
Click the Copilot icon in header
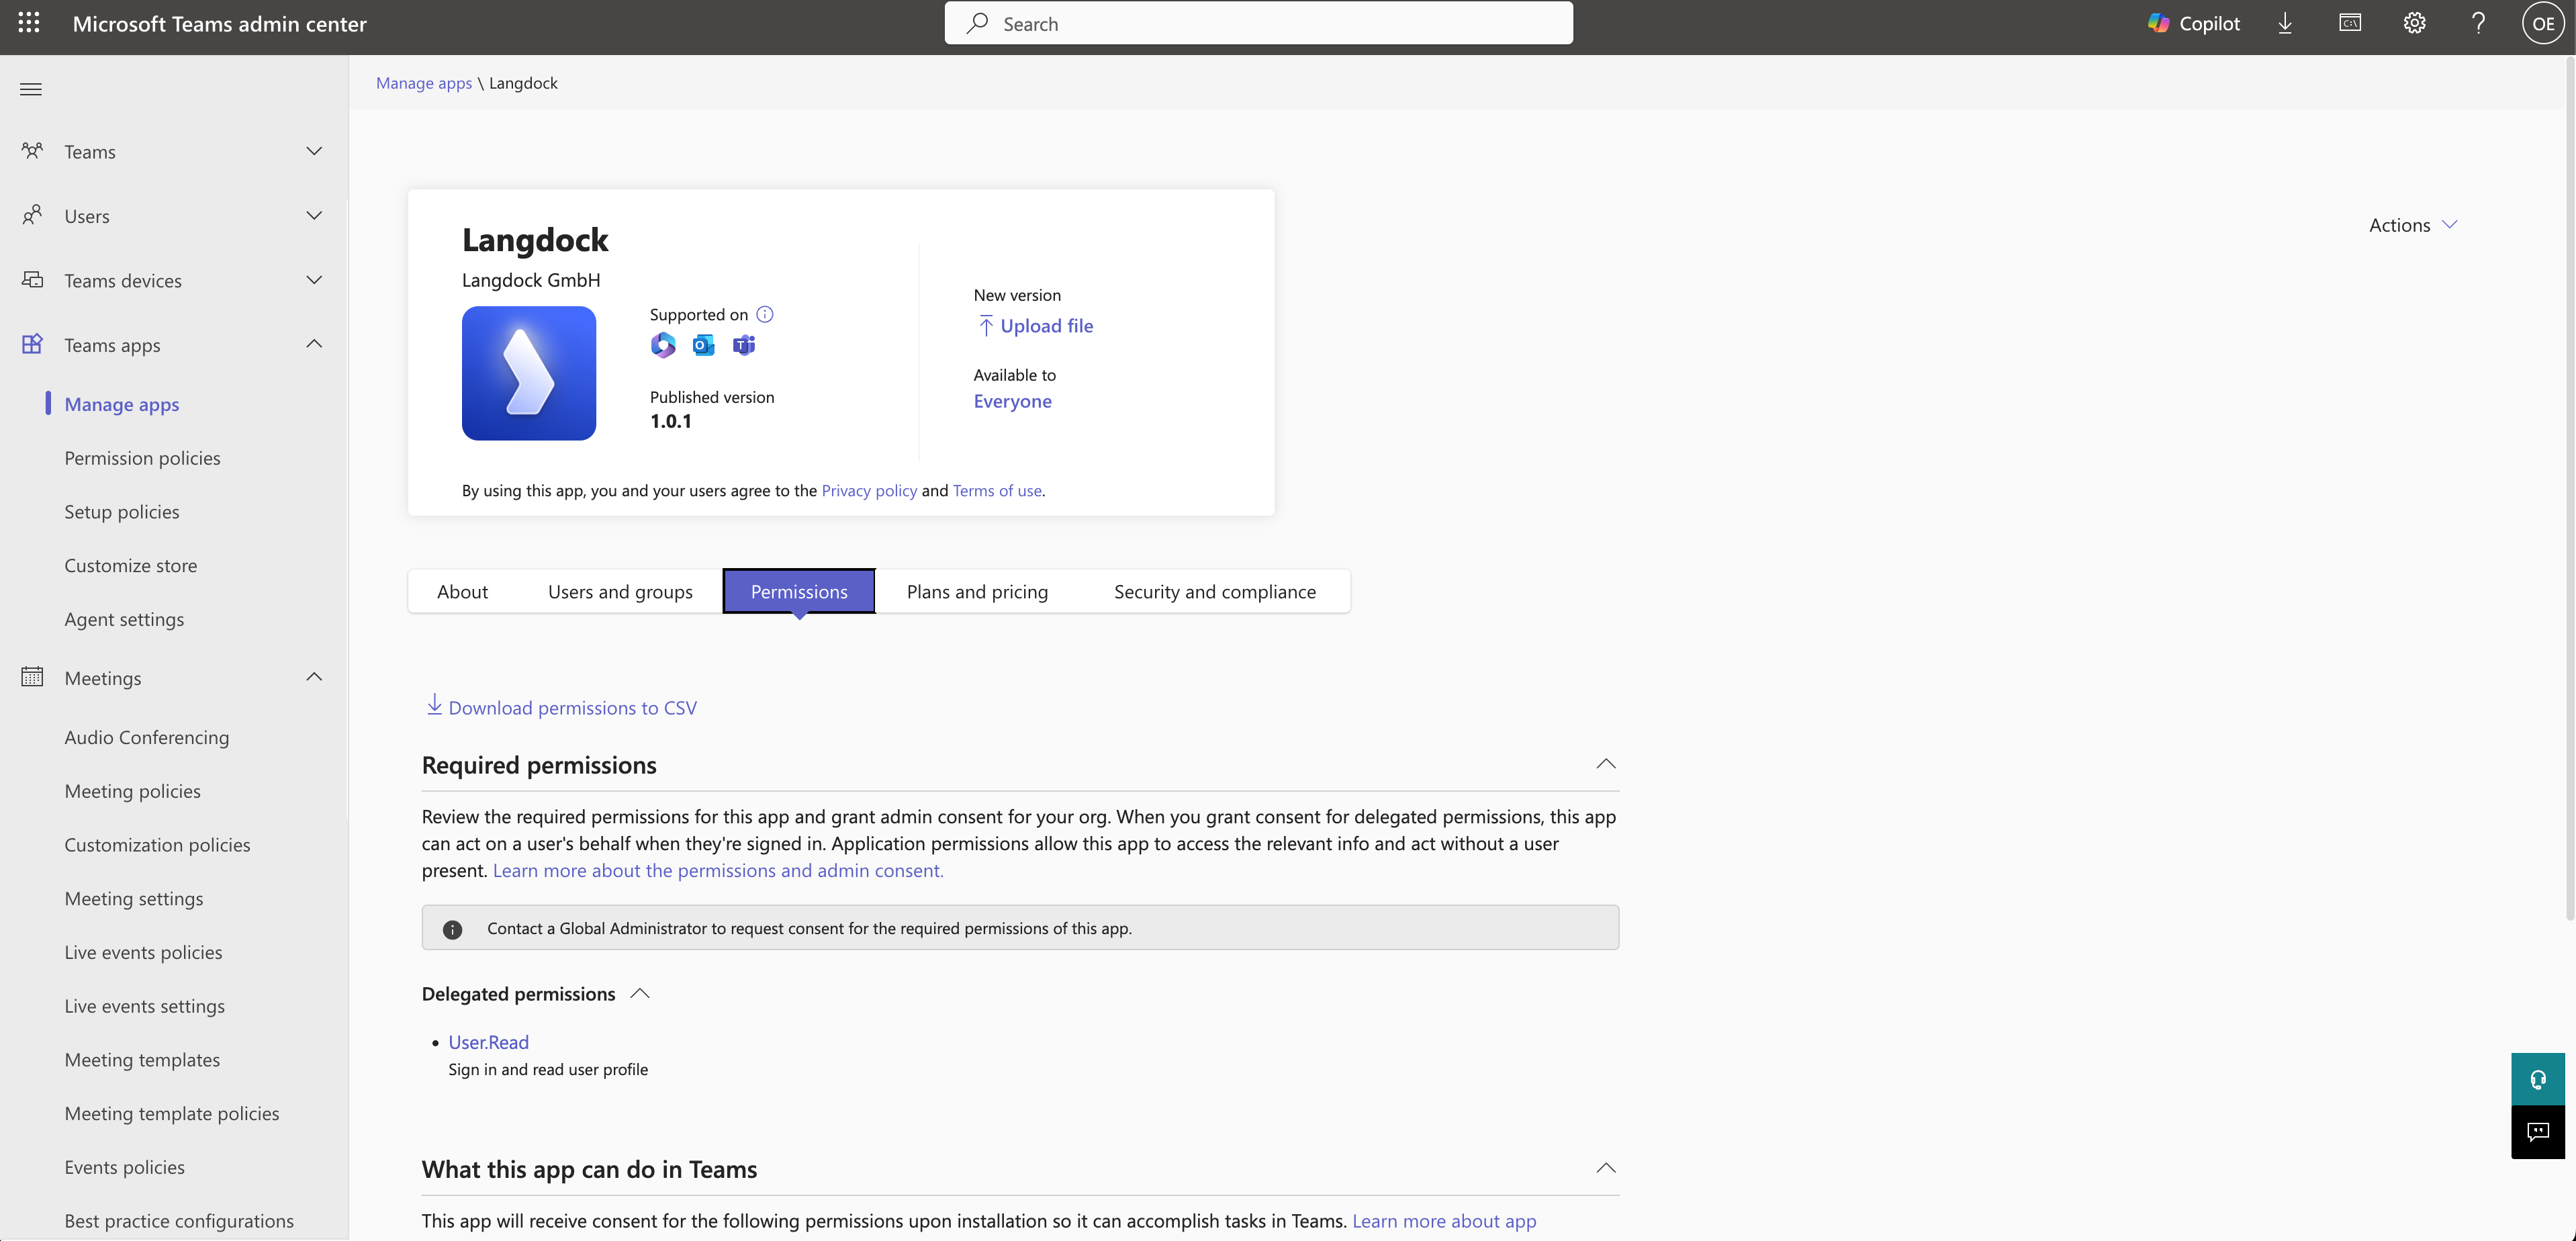[2193, 23]
